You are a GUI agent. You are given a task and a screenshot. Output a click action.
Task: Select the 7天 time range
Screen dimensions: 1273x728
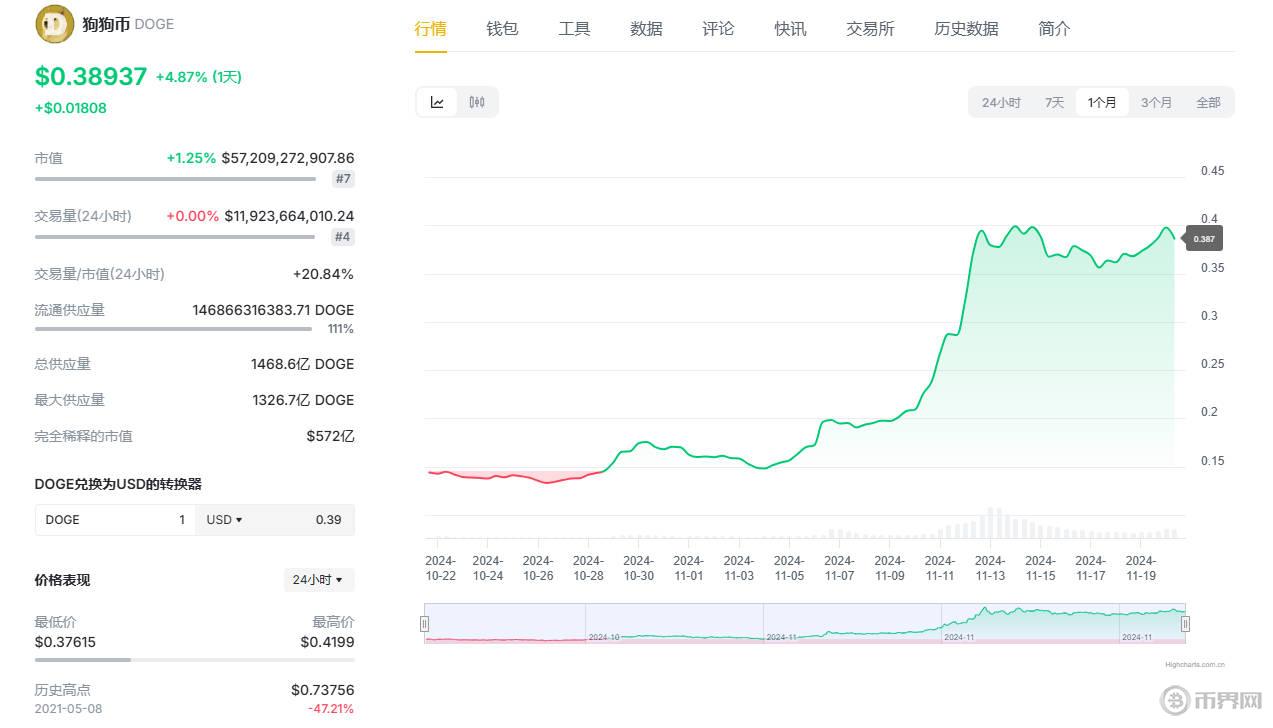1052,101
